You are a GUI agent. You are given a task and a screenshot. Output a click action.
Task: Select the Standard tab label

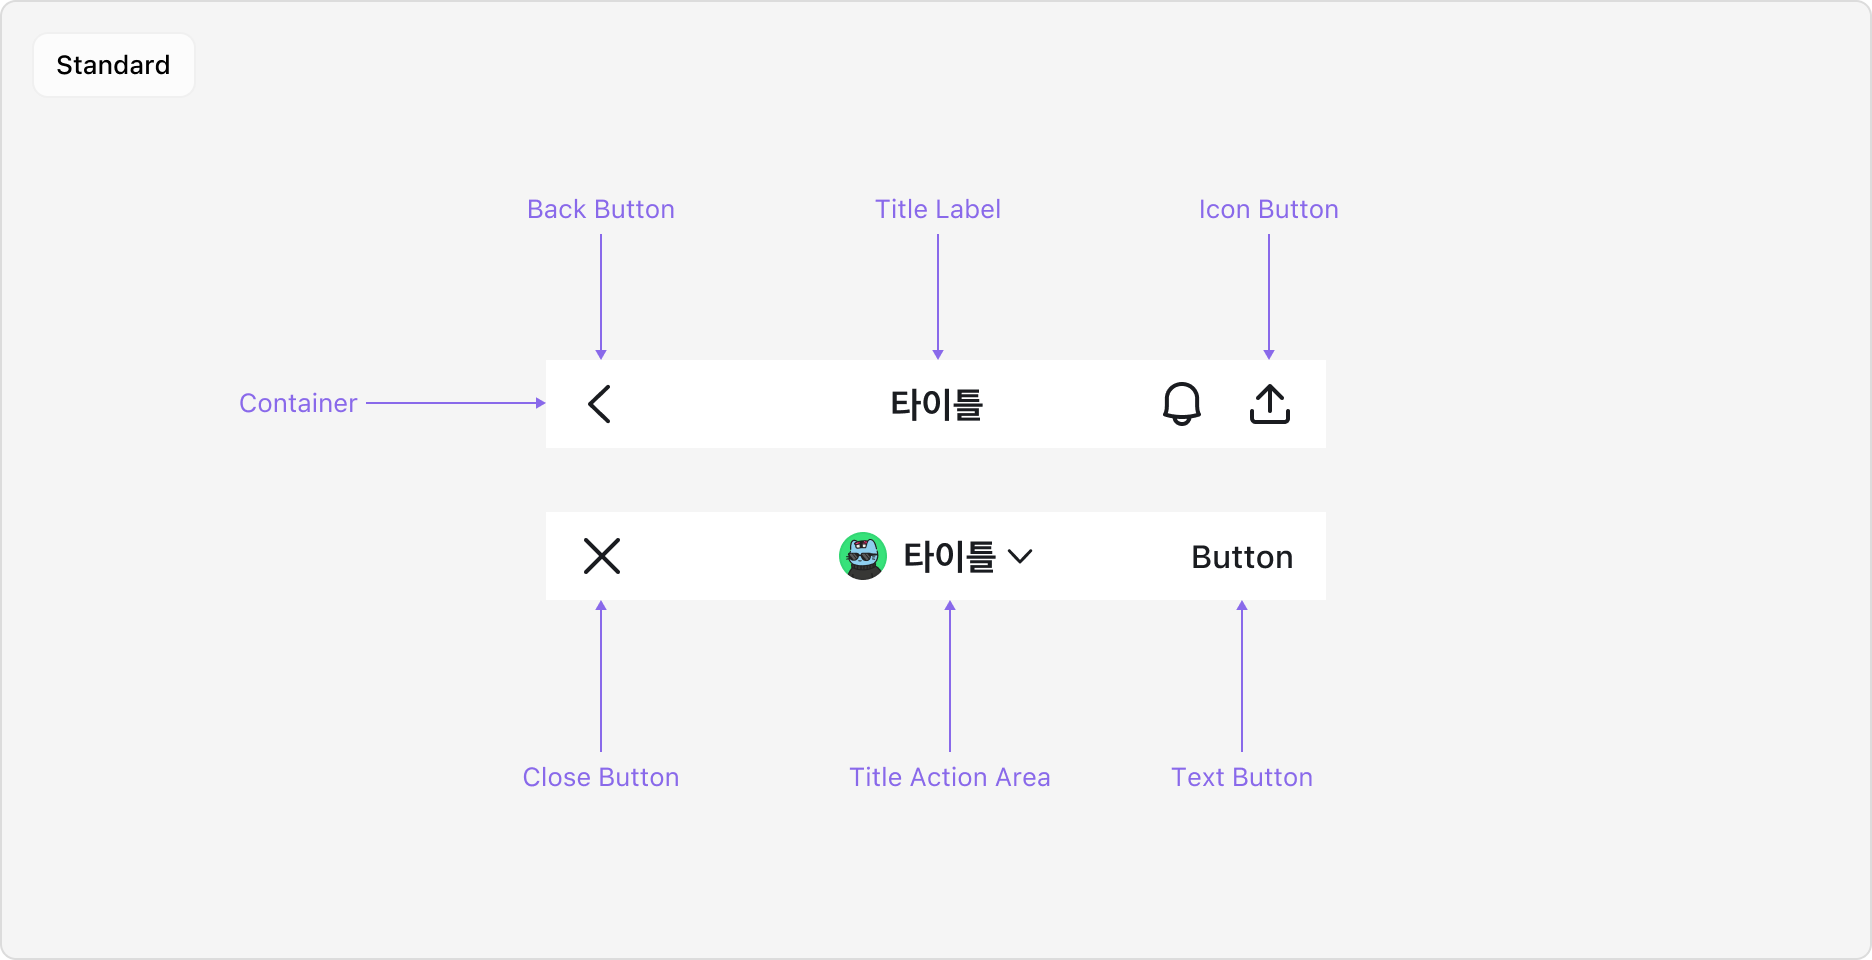[113, 64]
